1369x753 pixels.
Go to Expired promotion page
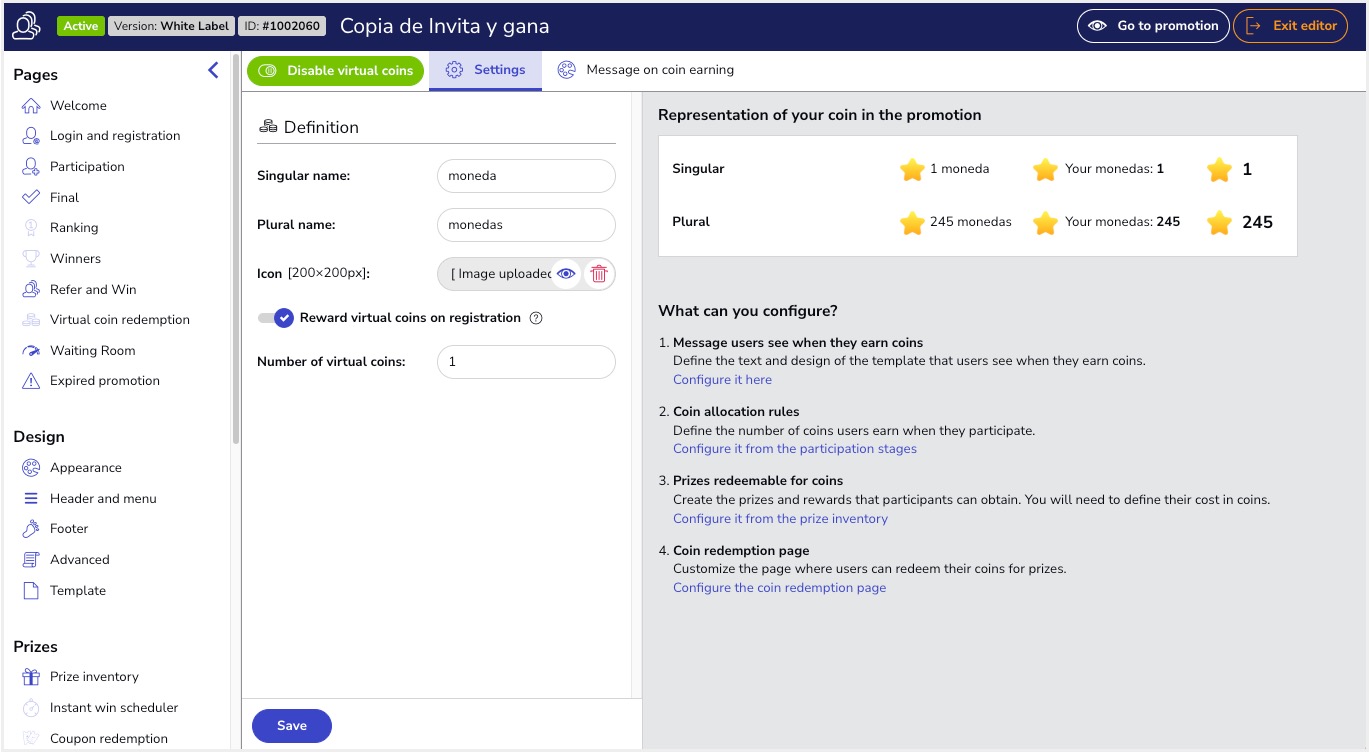104,381
